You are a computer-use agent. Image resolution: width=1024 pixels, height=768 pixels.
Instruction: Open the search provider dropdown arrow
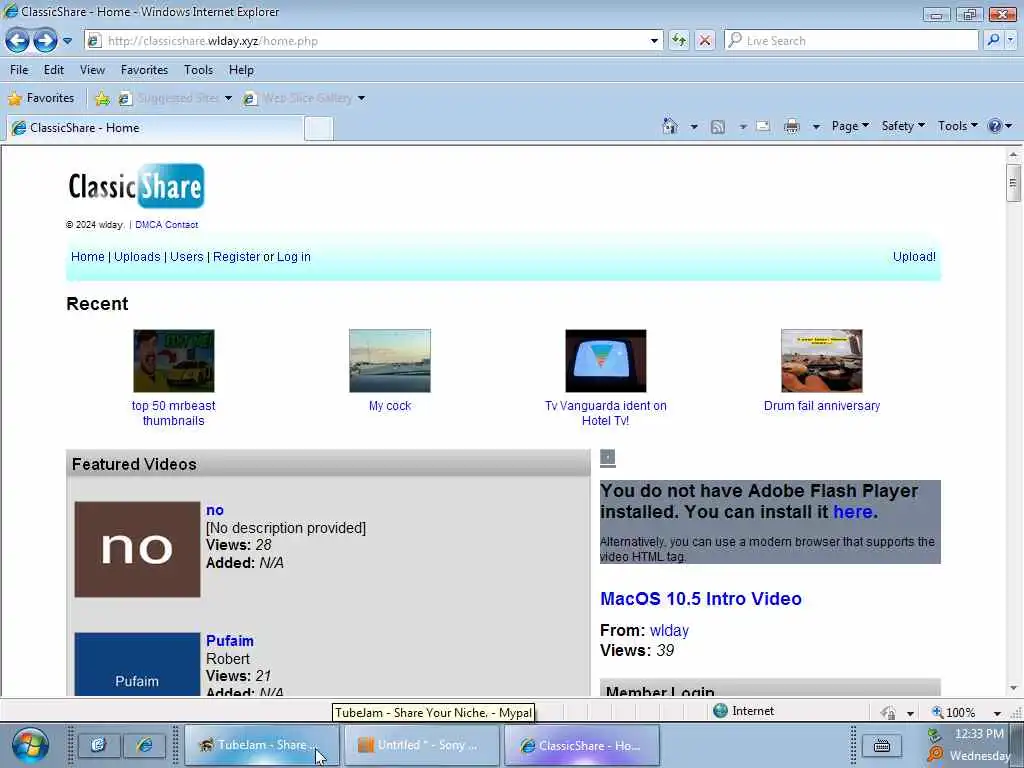coord(1010,40)
